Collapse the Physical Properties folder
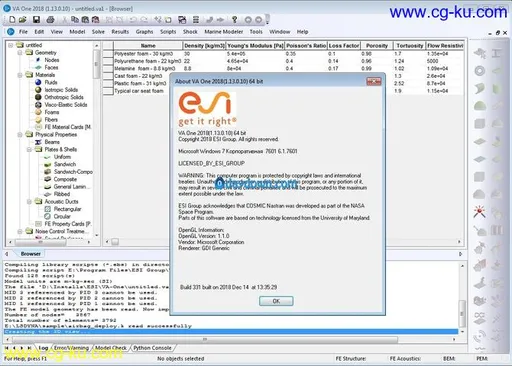The image size is (512, 366). coord(20,135)
